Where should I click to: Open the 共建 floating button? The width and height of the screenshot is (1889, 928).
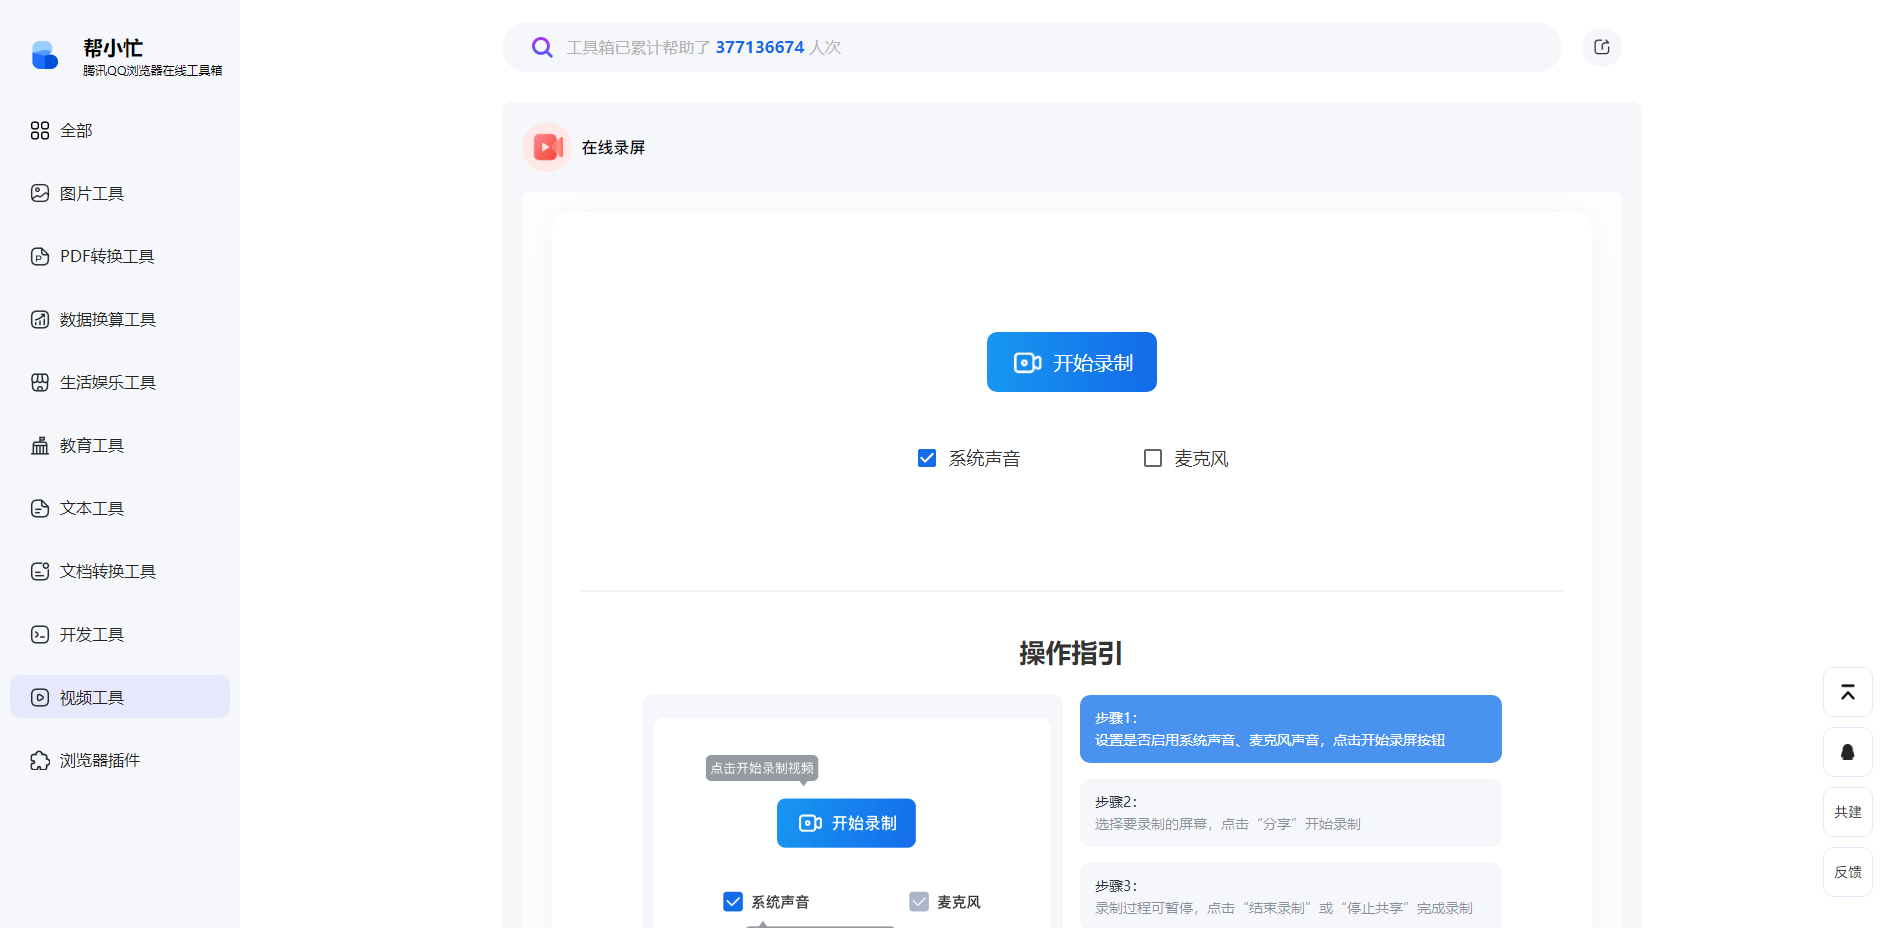tap(1848, 812)
